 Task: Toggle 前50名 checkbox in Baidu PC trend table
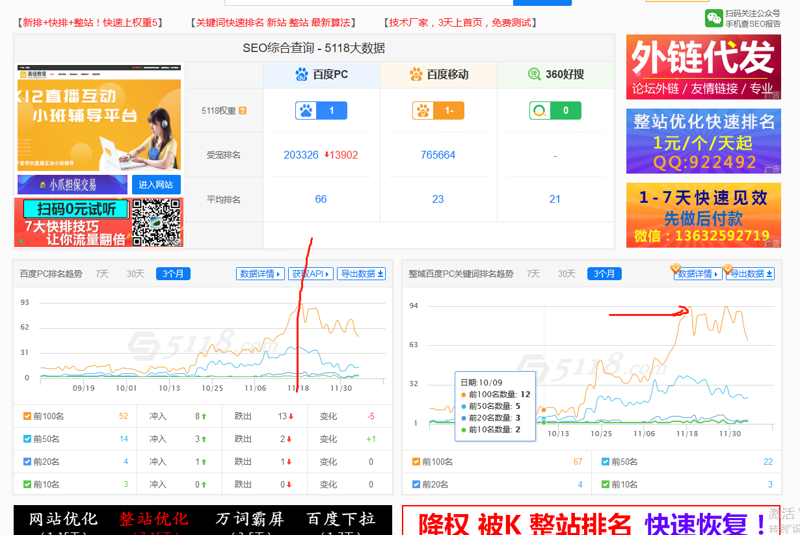[x=27, y=439]
